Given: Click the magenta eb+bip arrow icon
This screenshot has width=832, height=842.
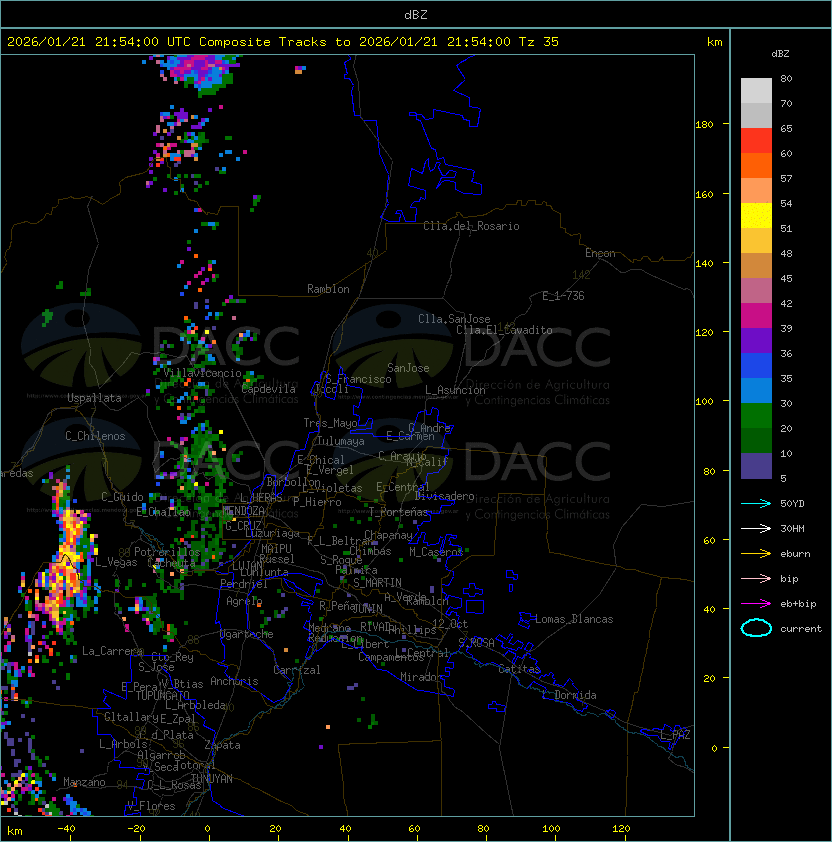Looking at the screenshot, I should pos(756,604).
